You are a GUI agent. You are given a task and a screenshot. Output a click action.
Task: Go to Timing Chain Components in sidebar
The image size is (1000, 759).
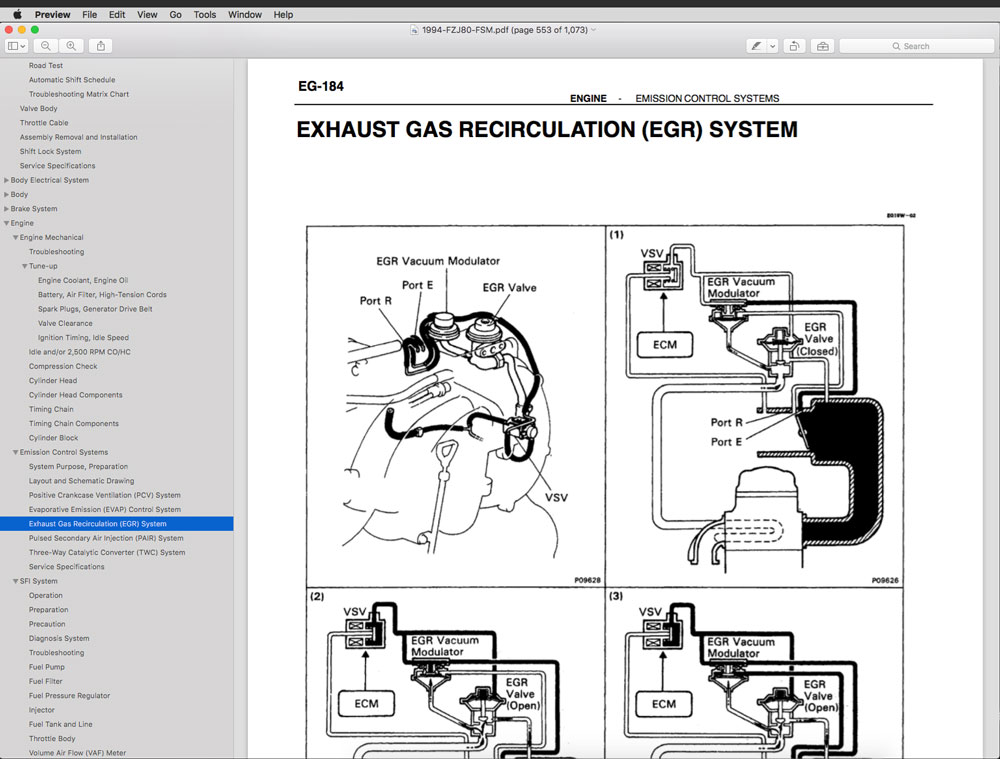[73, 424]
